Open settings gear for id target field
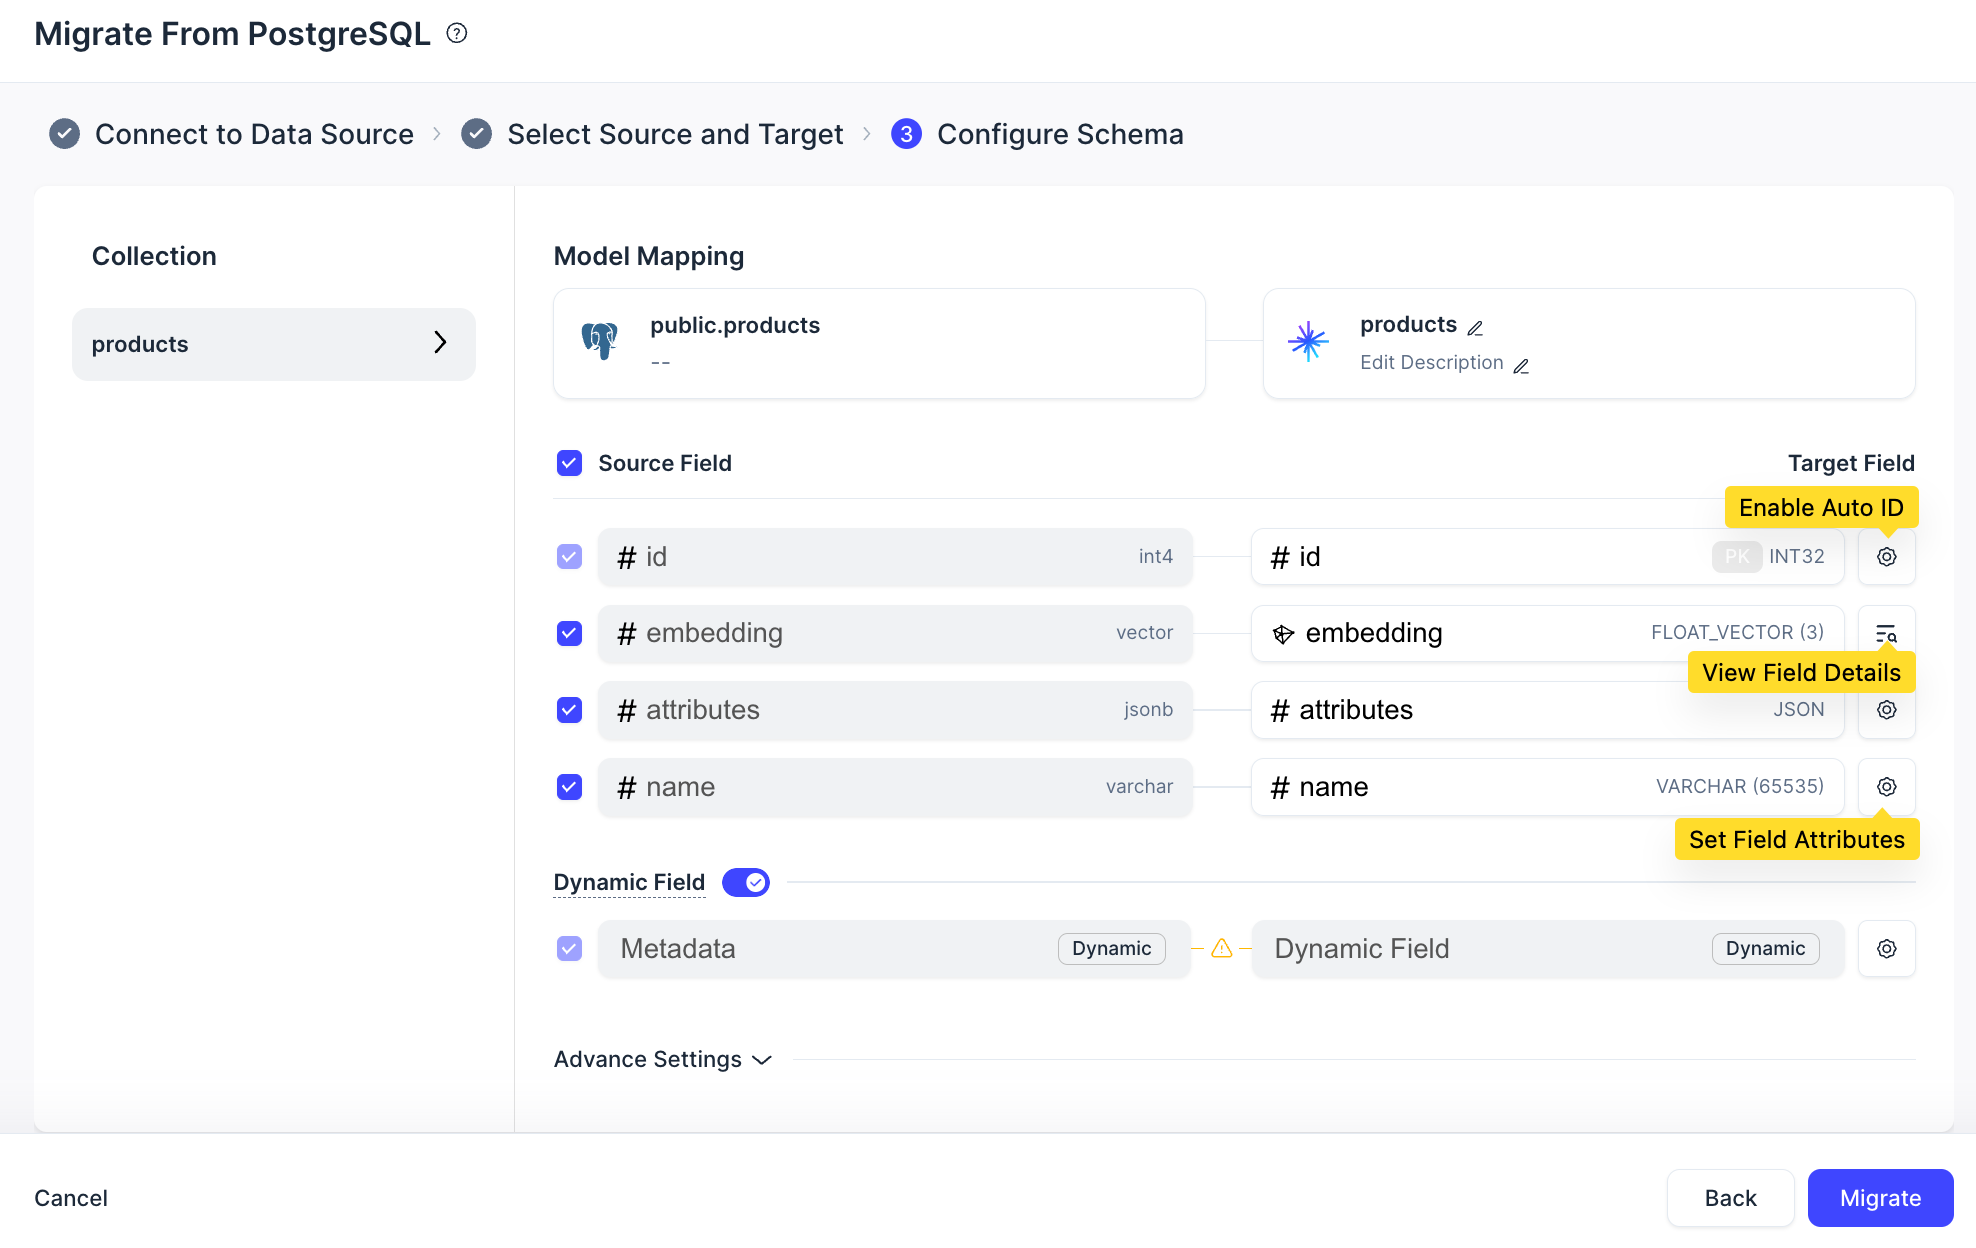The width and height of the screenshot is (1976, 1248). [x=1887, y=557]
